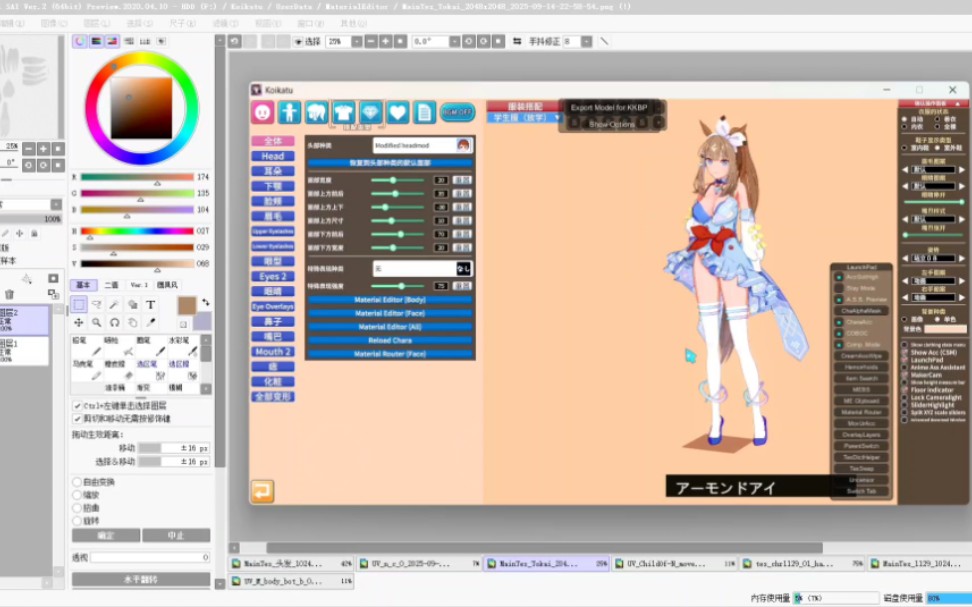Open the special face type selector showing 无
The width and height of the screenshot is (972, 607).
pyautogui.click(x=422, y=268)
